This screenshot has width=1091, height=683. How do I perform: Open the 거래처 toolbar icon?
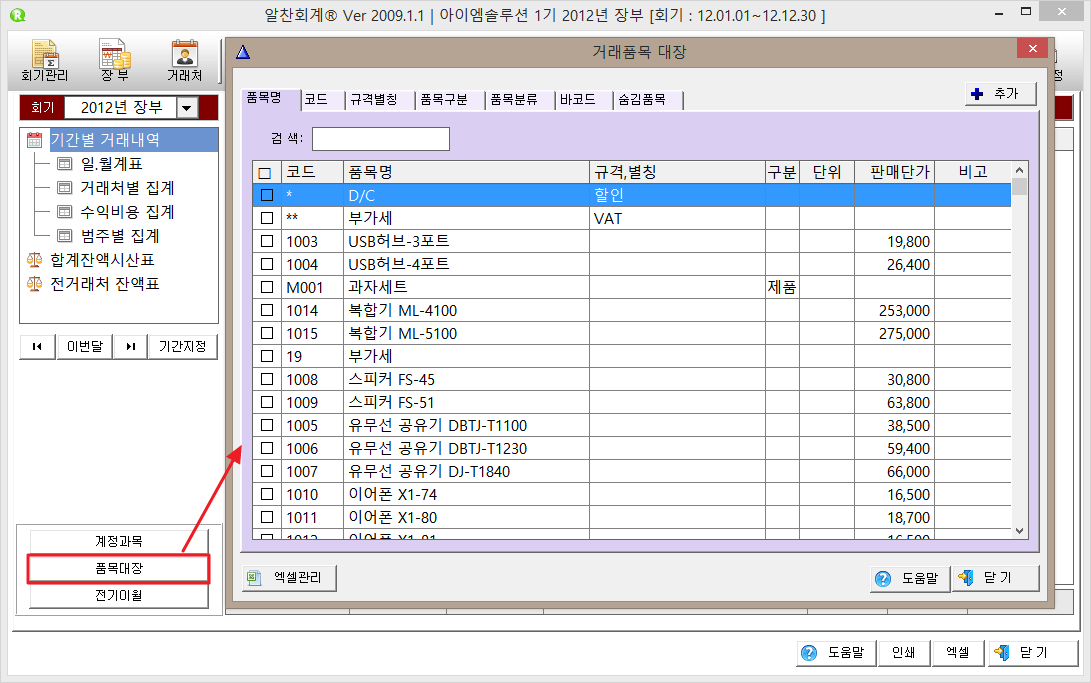pyautogui.click(x=184, y=61)
